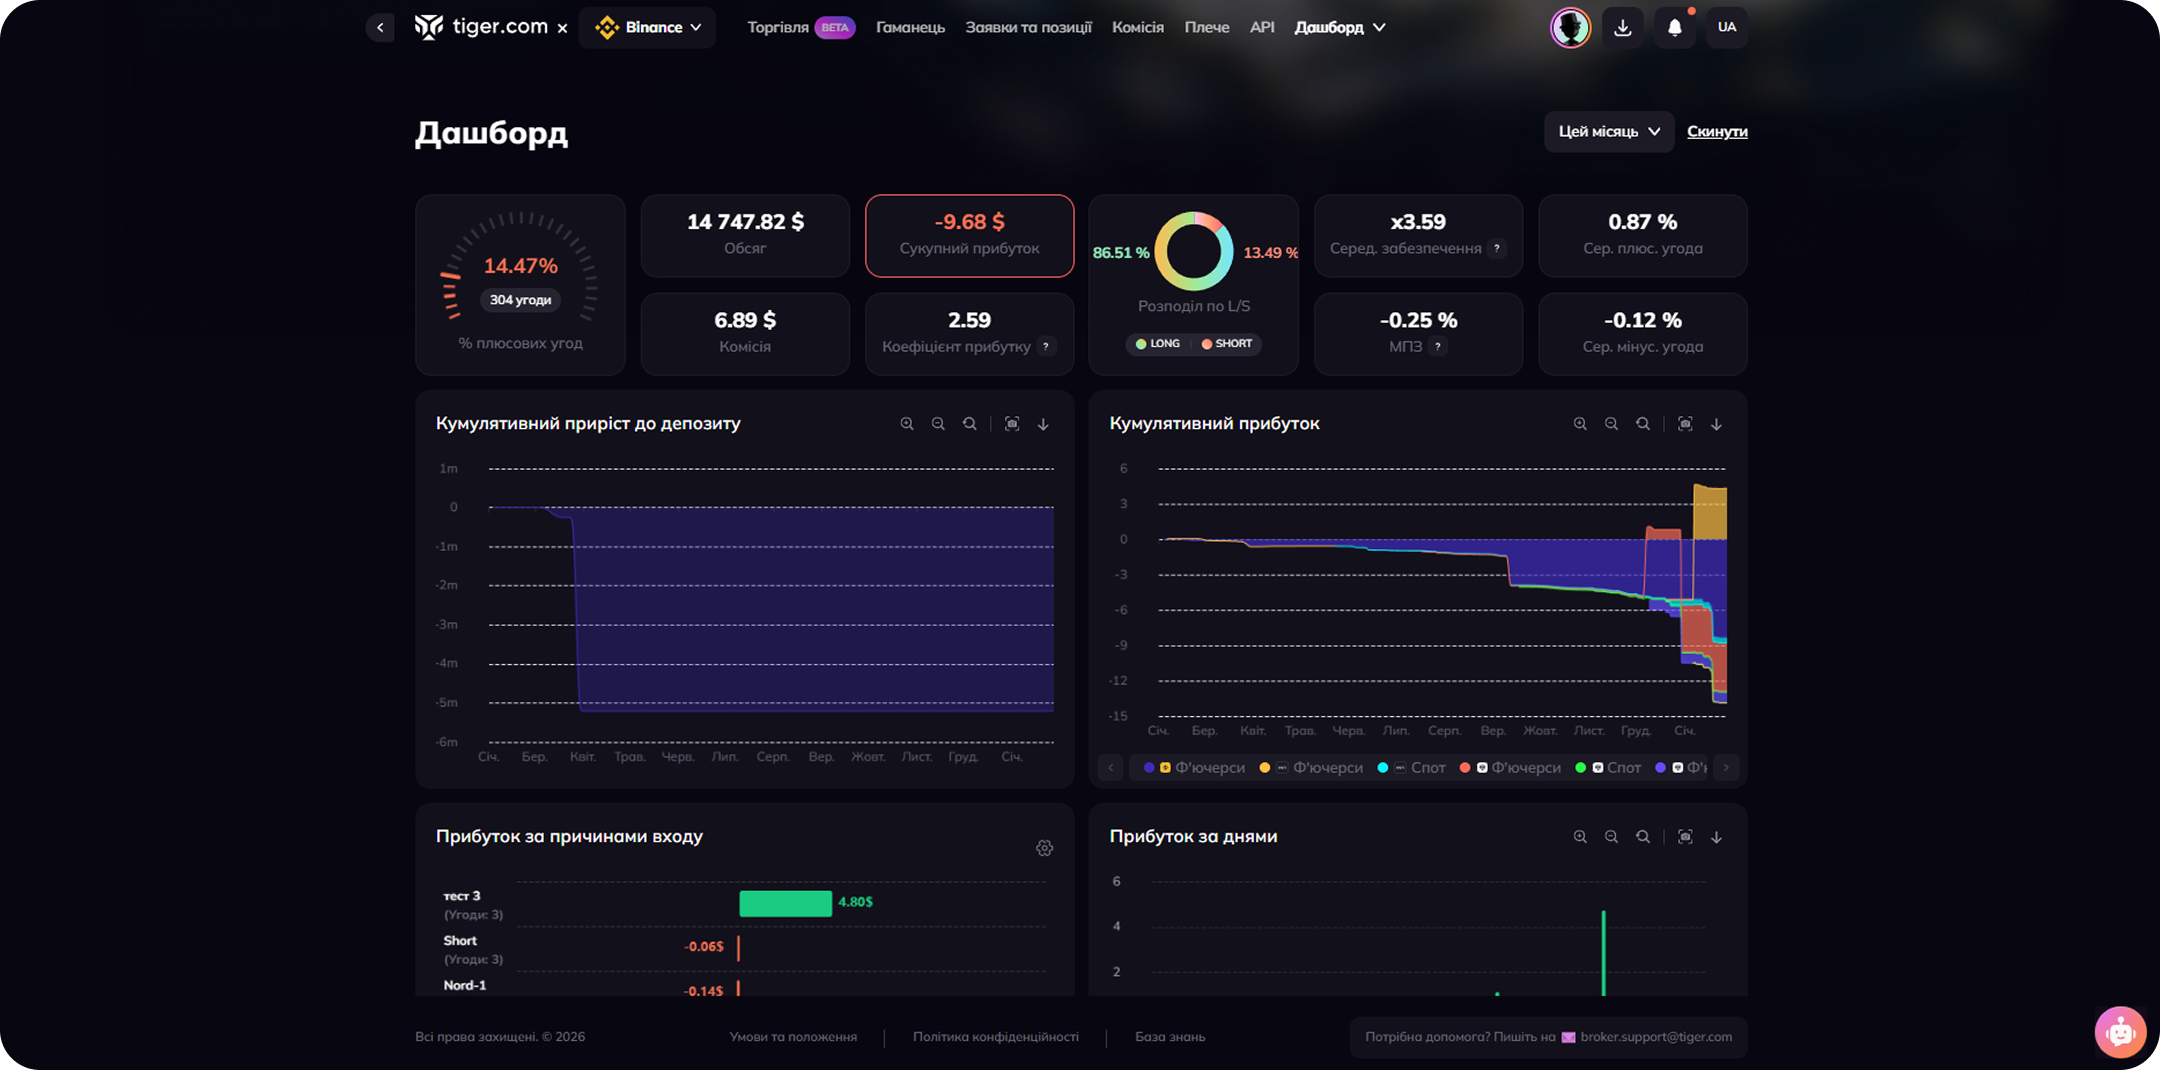
Task: Toggle the LONG legend item
Action: pyautogui.click(x=1158, y=344)
